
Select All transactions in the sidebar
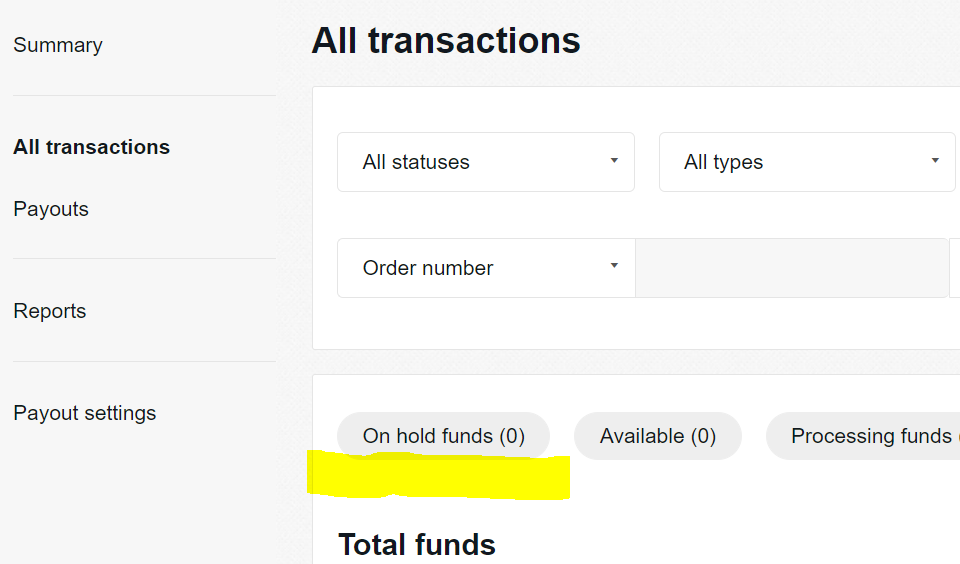click(x=91, y=147)
